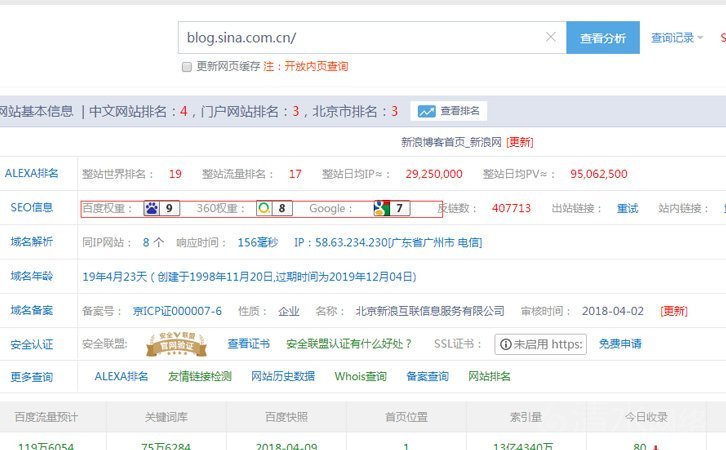The image size is (726, 450).
Task: Click 北京新浪互联信息服务有限公司 company name
Action: tap(430, 311)
